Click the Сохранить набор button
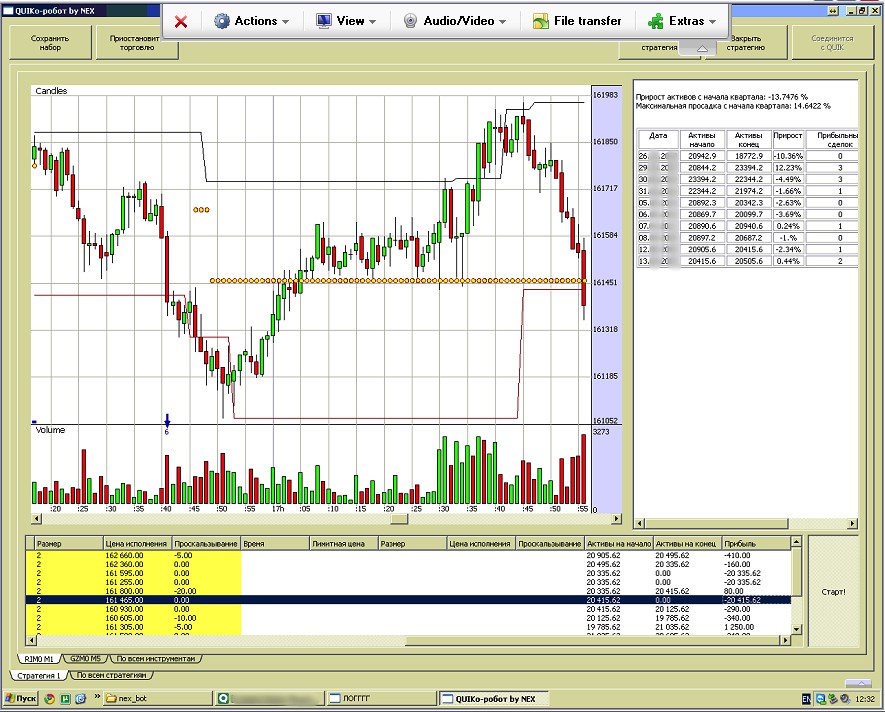 50,42
